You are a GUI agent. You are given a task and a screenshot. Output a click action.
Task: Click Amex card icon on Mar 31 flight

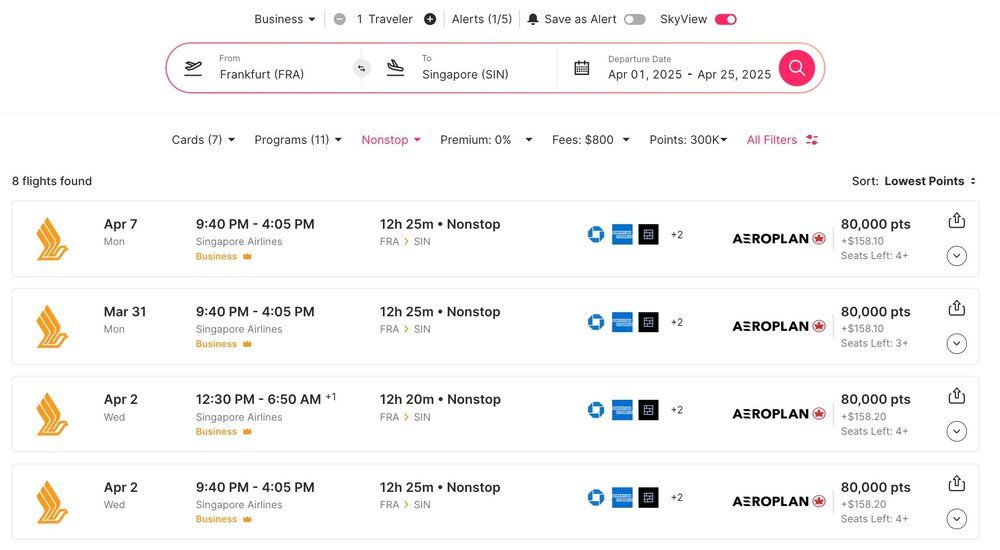(x=622, y=322)
